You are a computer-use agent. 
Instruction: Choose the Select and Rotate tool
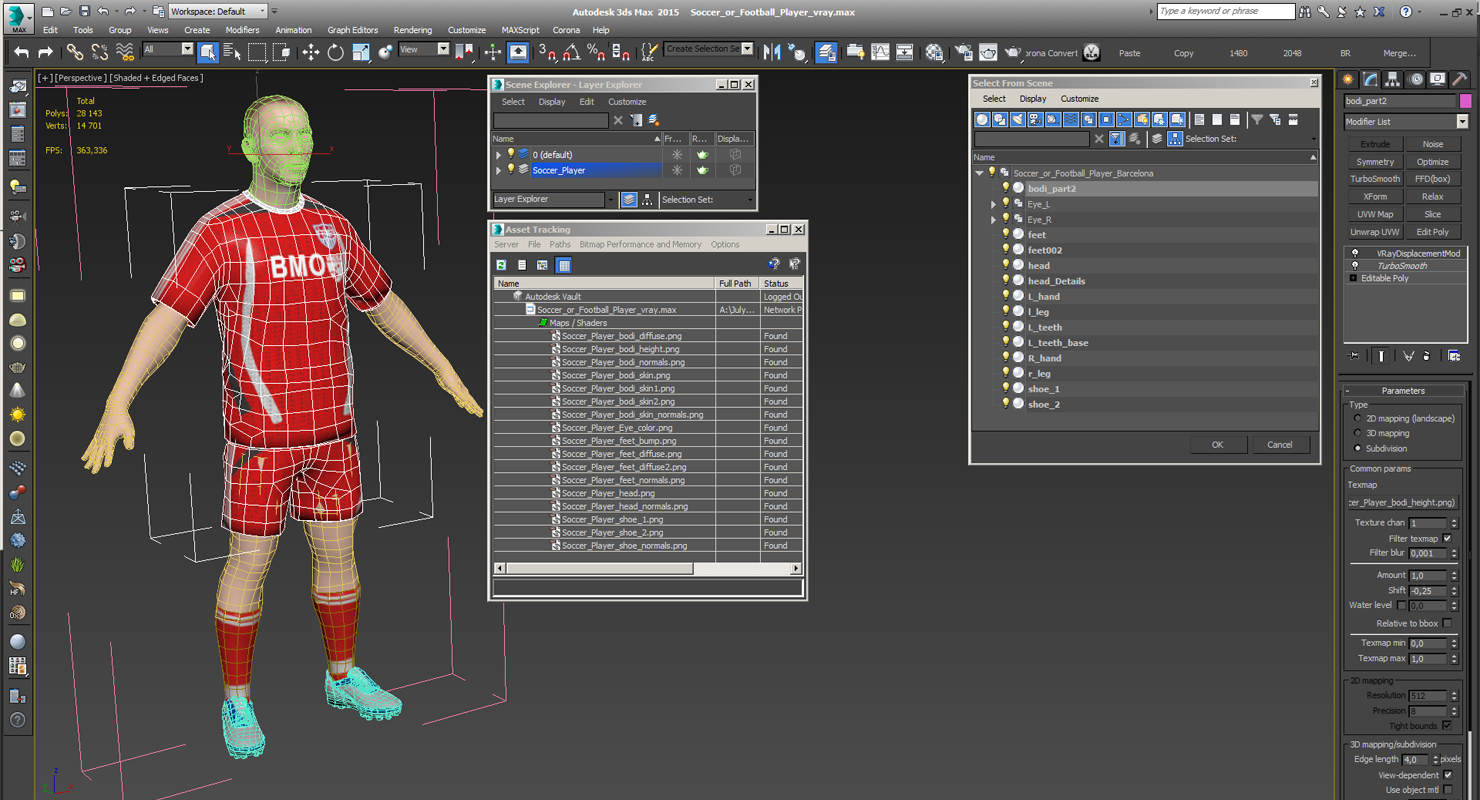[336, 52]
